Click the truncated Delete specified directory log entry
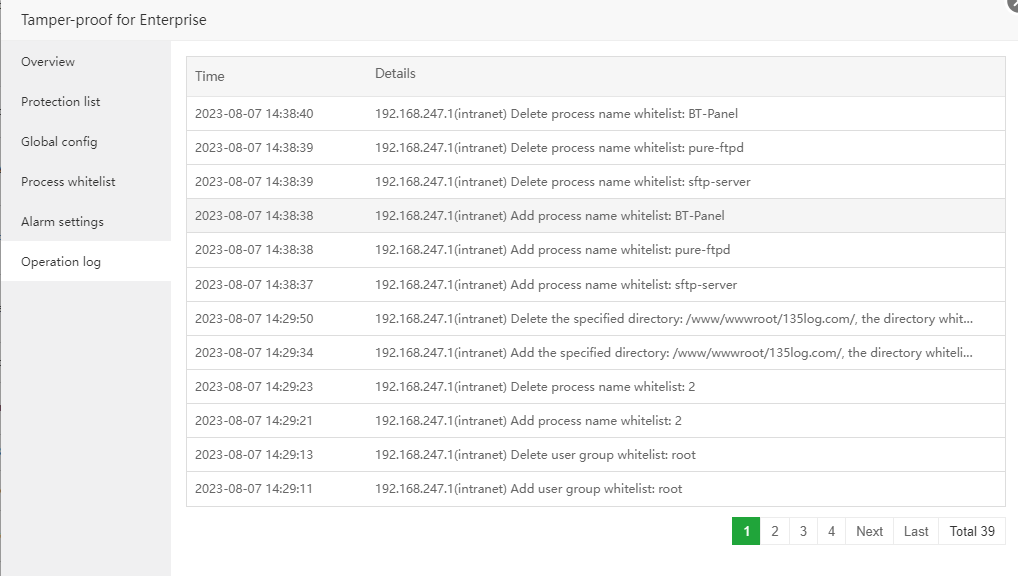The width and height of the screenshot is (1018, 576). click(x=673, y=319)
